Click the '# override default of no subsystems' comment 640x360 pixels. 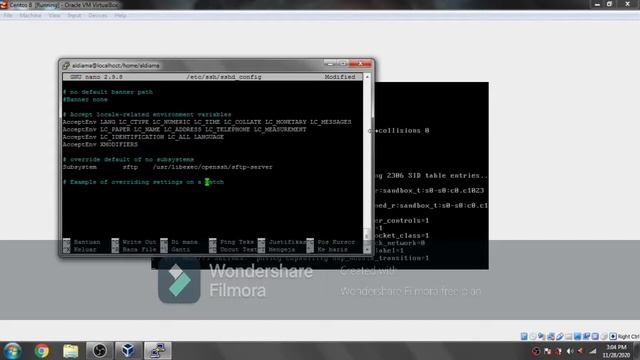(x=128, y=160)
